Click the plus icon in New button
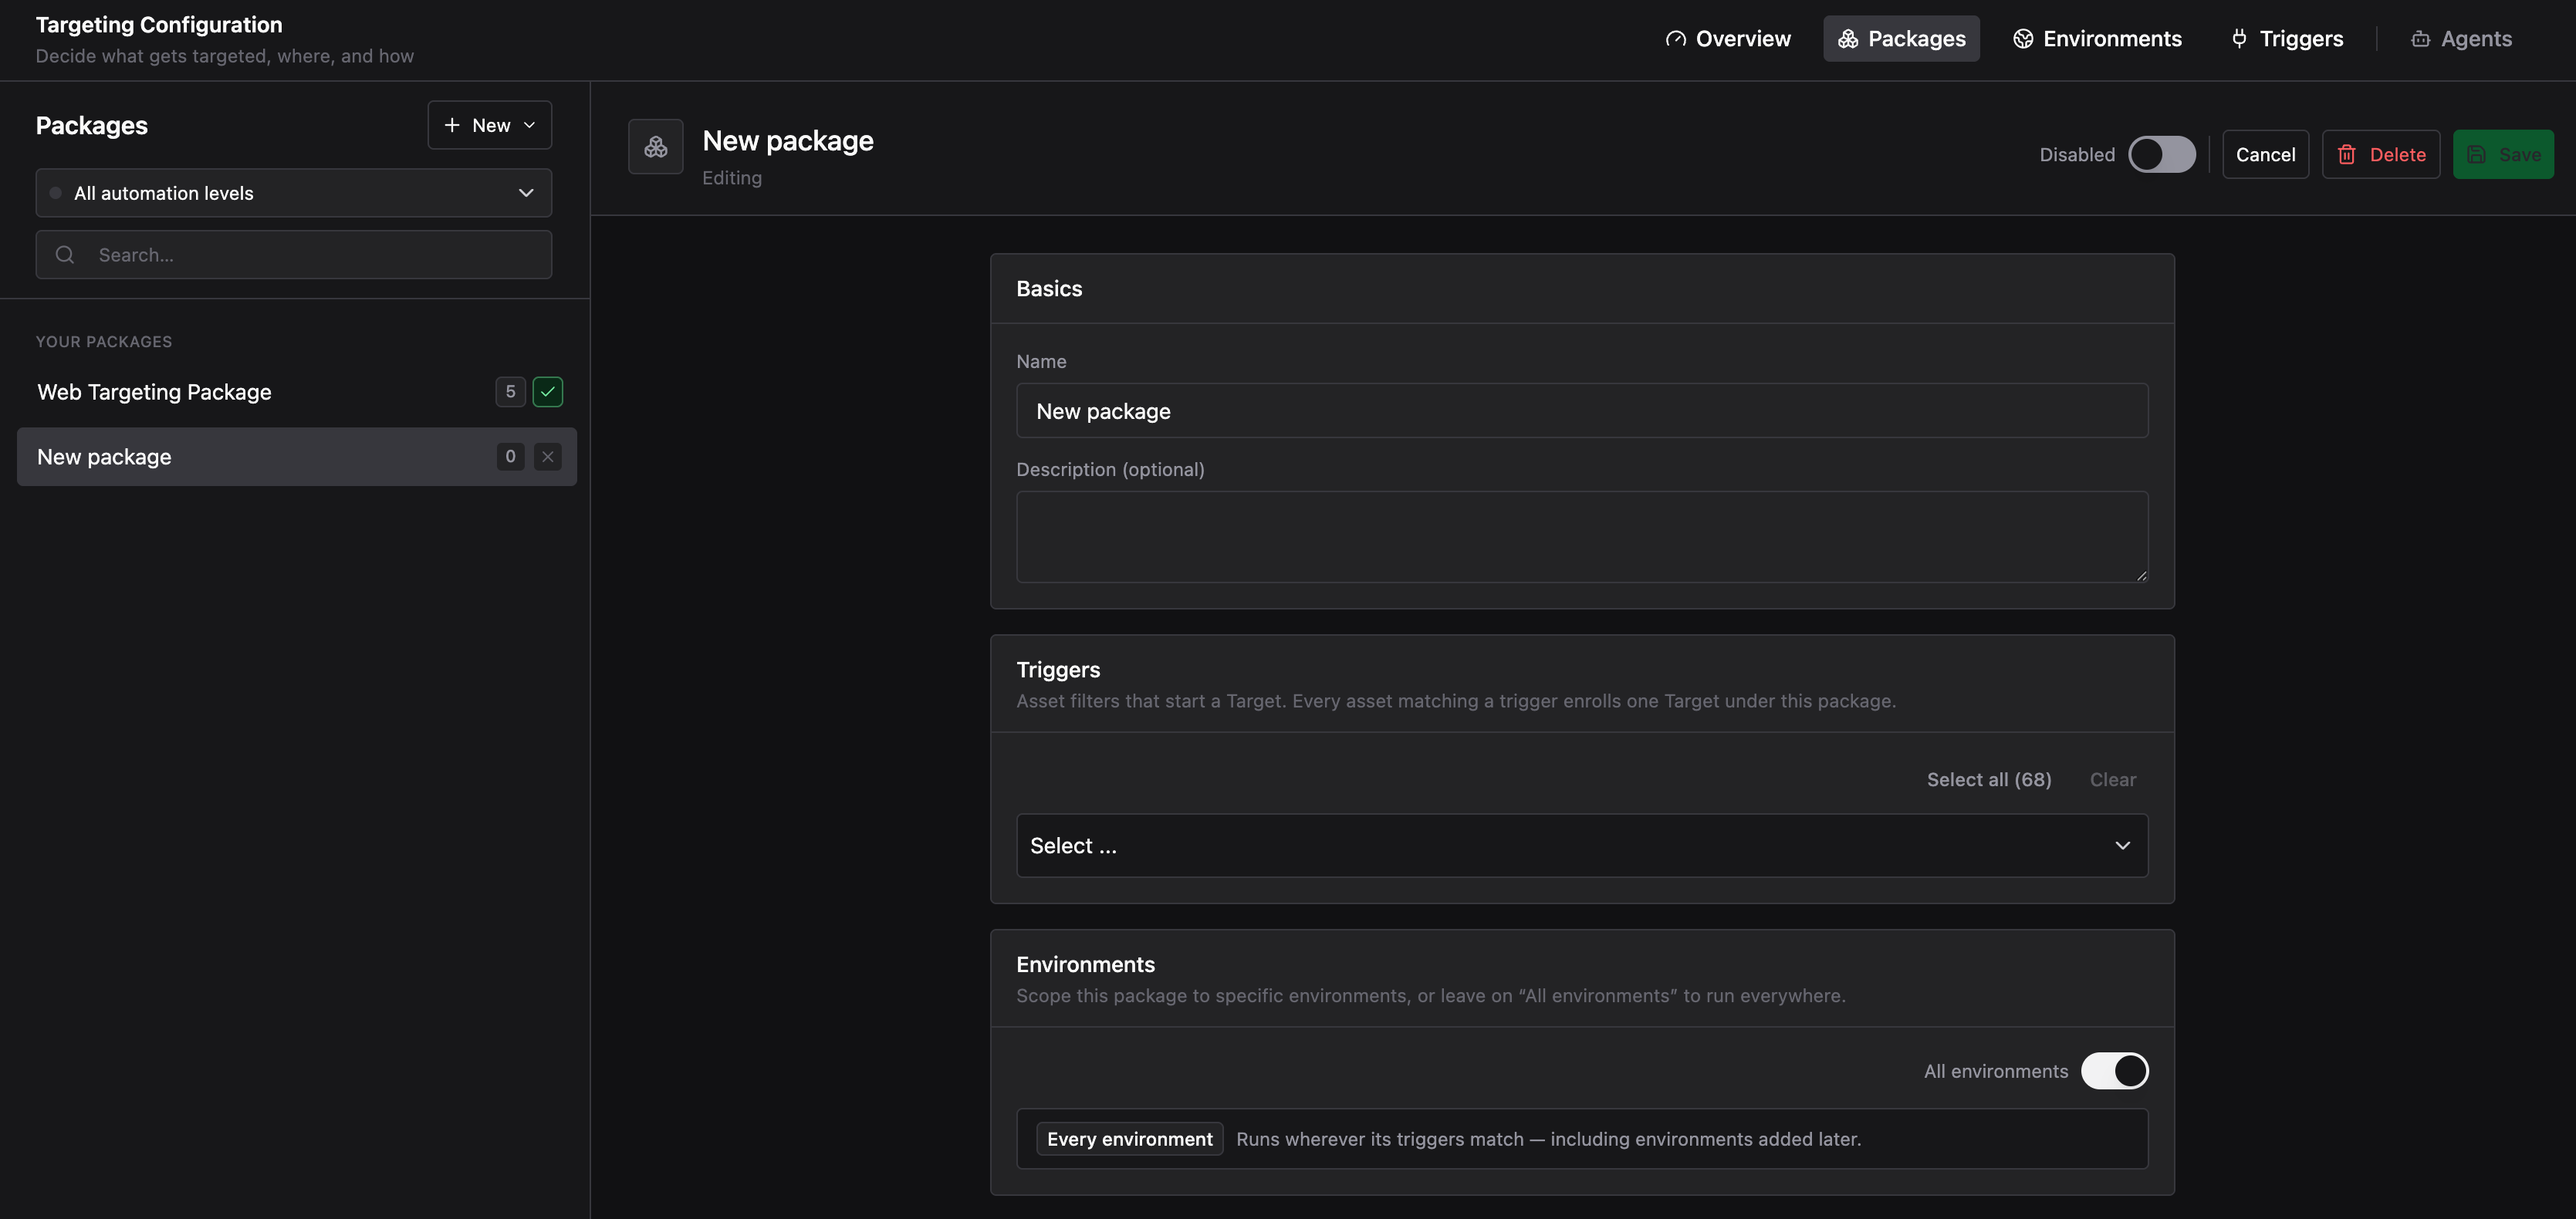The width and height of the screenshot is (2576, 1219). tap(452, 125)
